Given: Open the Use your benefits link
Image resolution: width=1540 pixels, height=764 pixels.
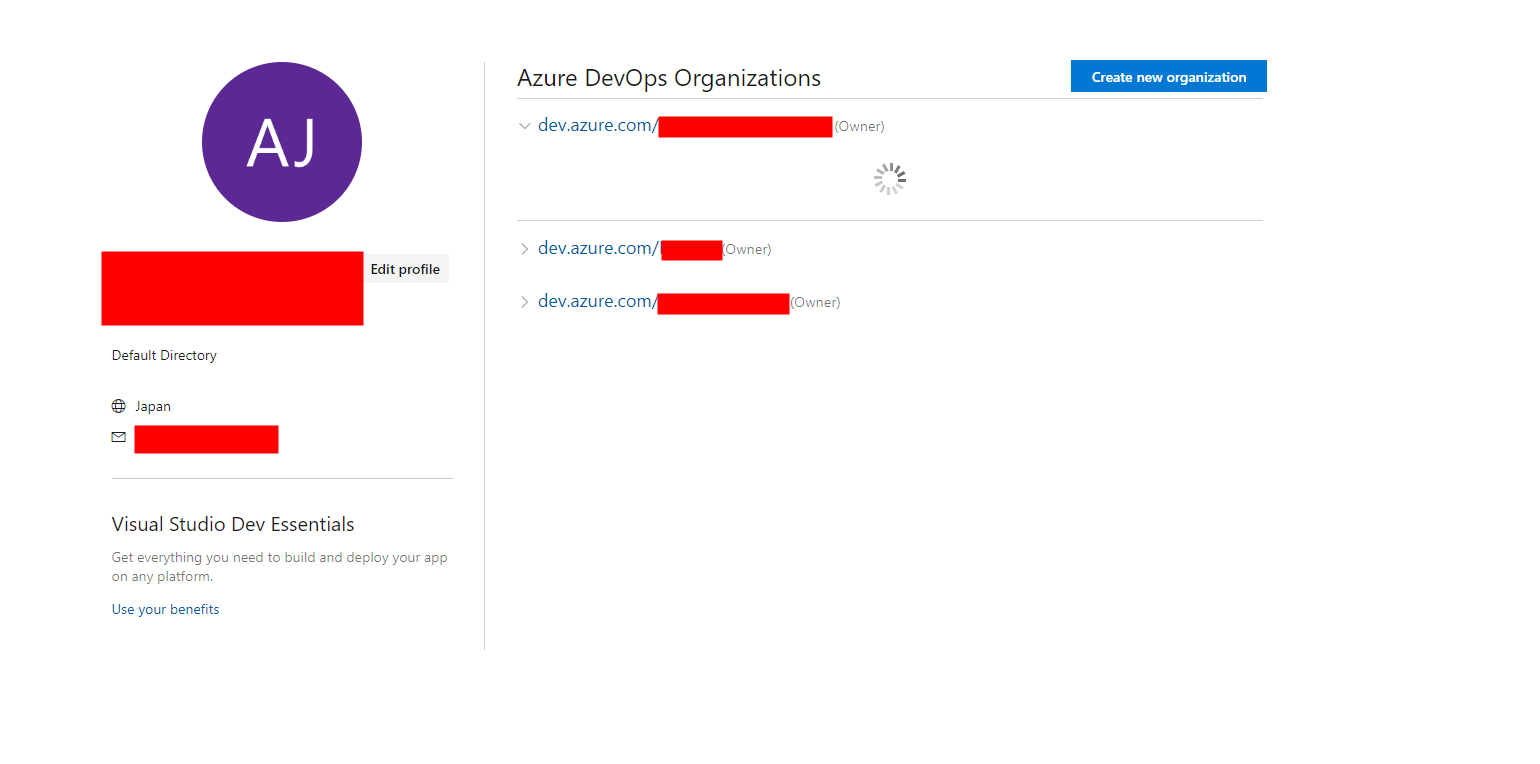Looking at the screenshot, I should point(165,609).
